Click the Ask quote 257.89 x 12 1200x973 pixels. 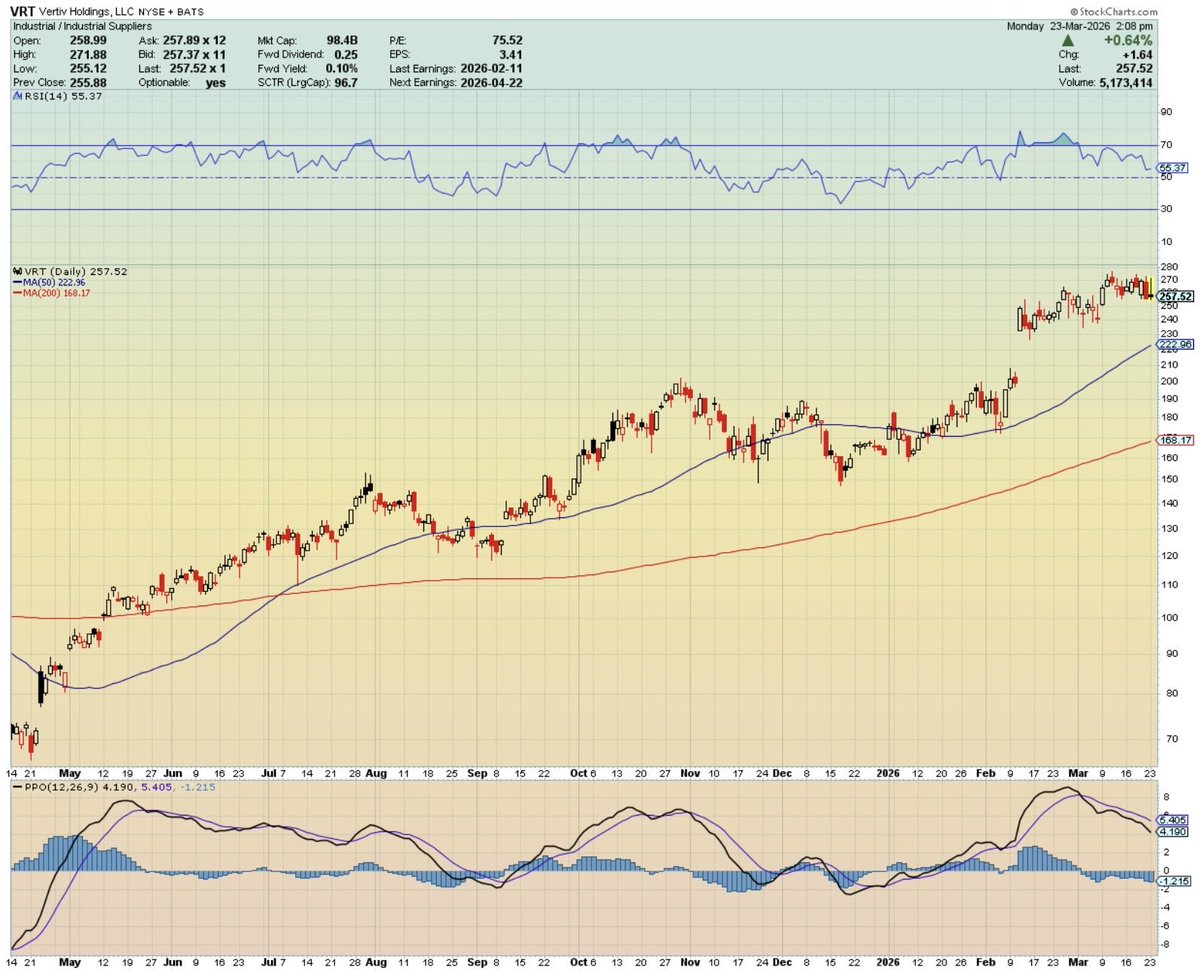tap(193, 40)
